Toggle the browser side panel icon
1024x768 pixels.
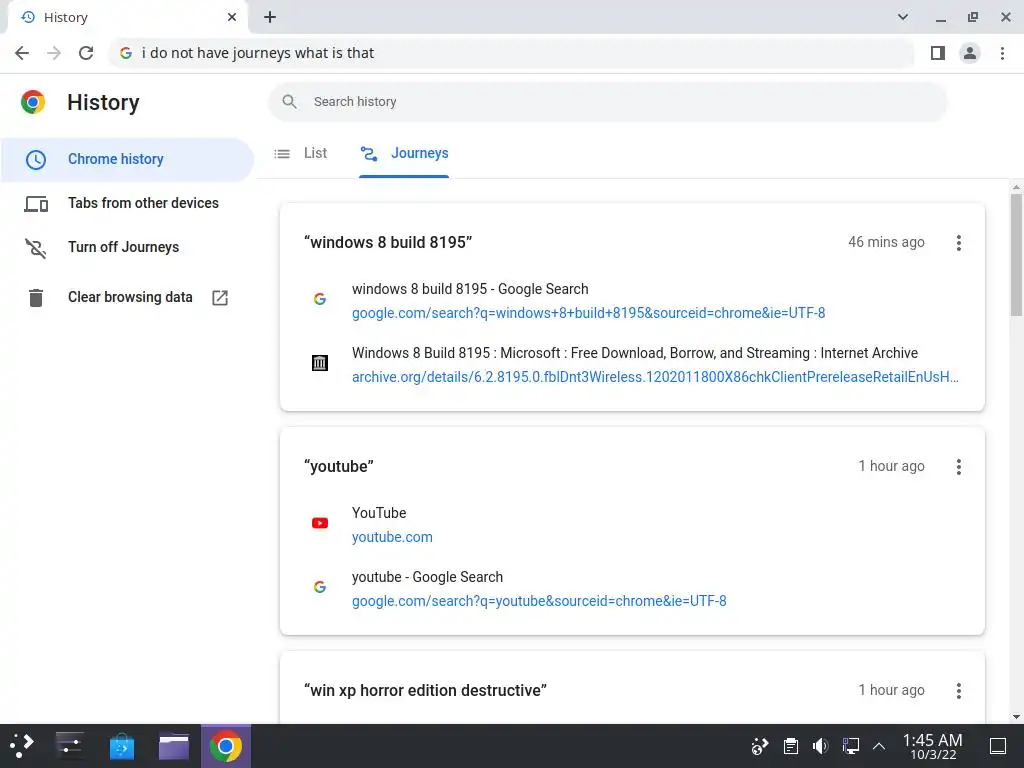[938, 53]
